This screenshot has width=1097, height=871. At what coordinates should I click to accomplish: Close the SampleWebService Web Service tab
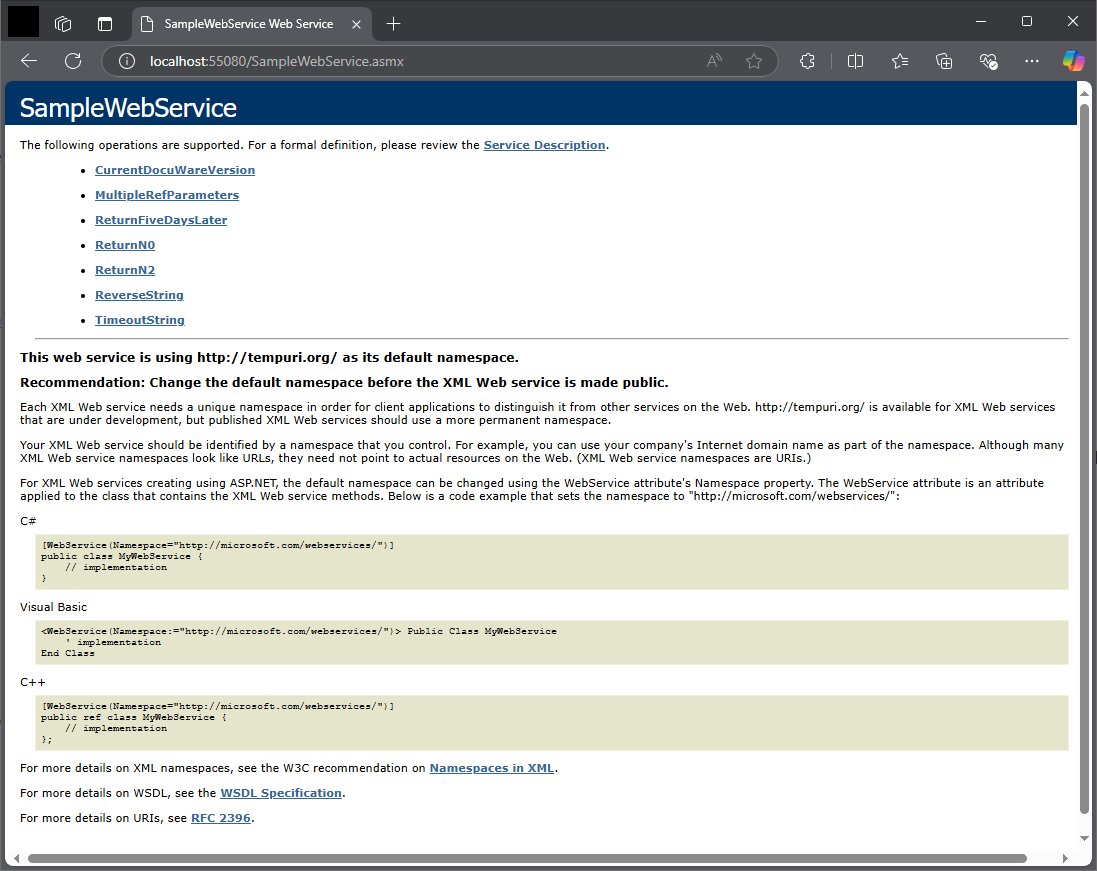pyautogui.click(x=356, y=24)
